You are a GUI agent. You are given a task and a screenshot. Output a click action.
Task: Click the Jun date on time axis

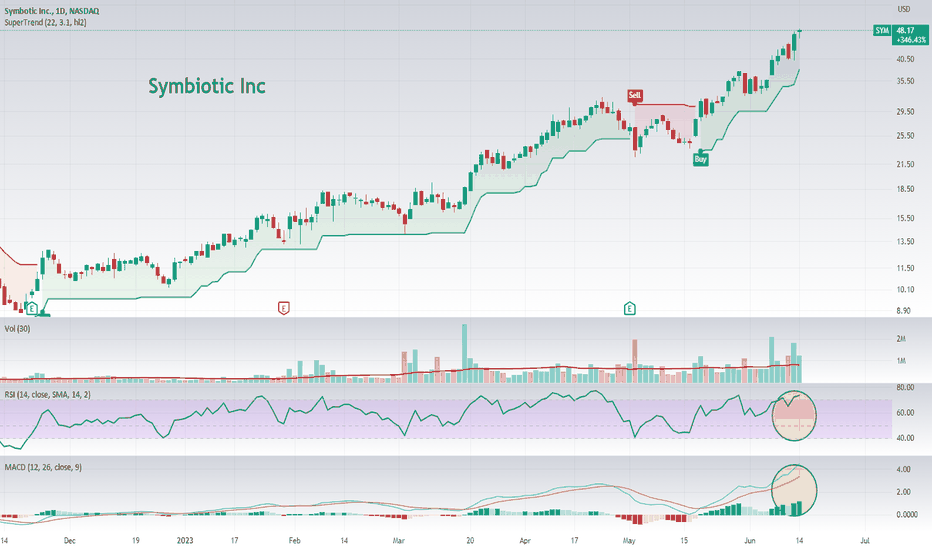click(750, 540)
